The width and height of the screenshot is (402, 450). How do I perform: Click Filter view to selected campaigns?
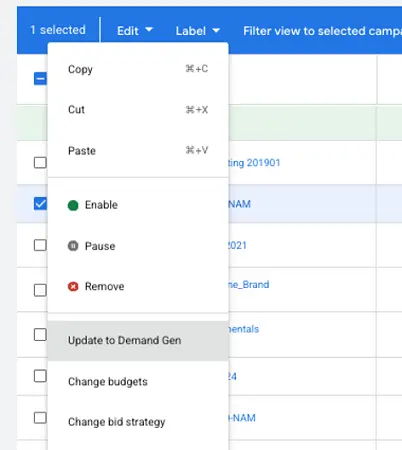point(322,31)
